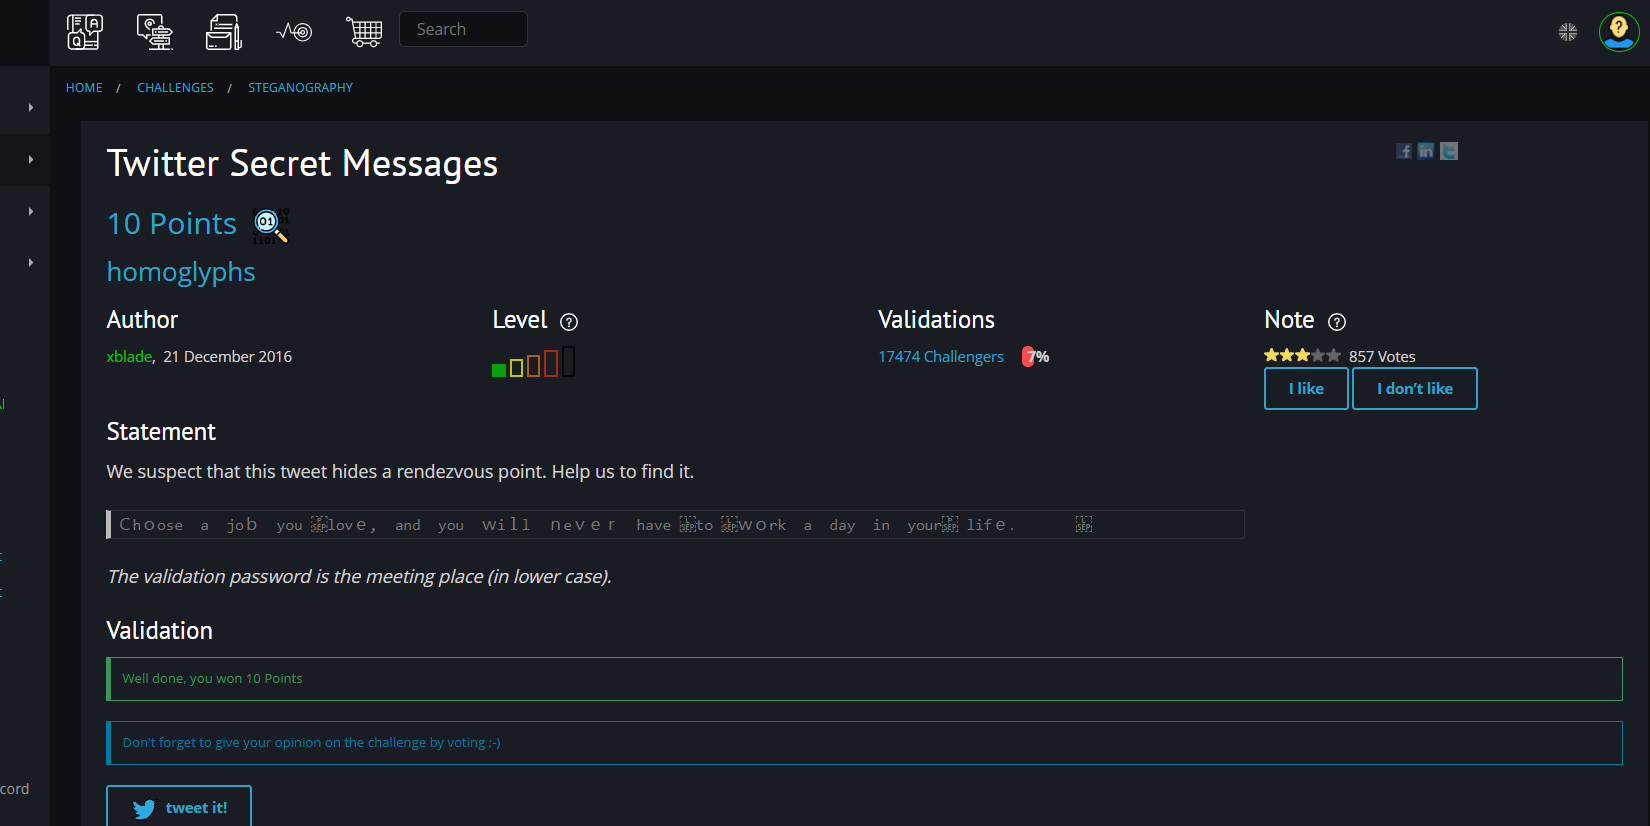Viewport: 1650px width, 826px height.
Task: Click the Twitter Secret Messages title
Action: 302,164
